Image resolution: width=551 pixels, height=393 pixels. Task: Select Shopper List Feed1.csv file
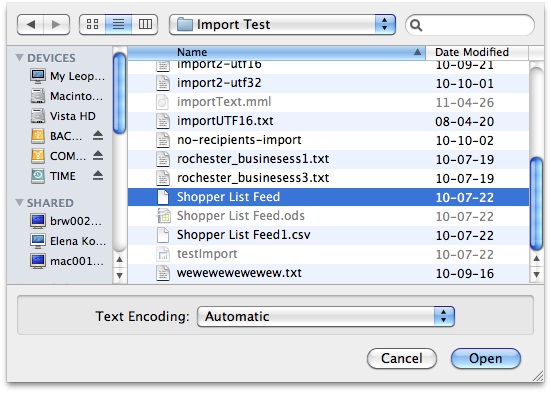(x=328, y=235)
